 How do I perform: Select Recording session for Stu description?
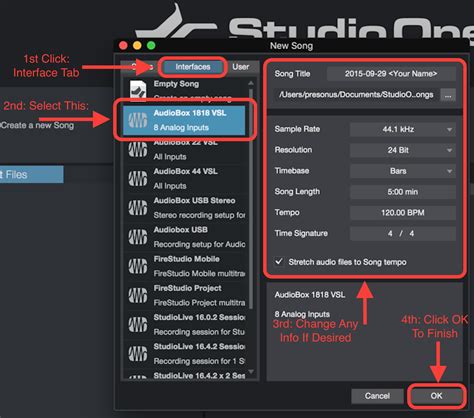click(199, 332)
